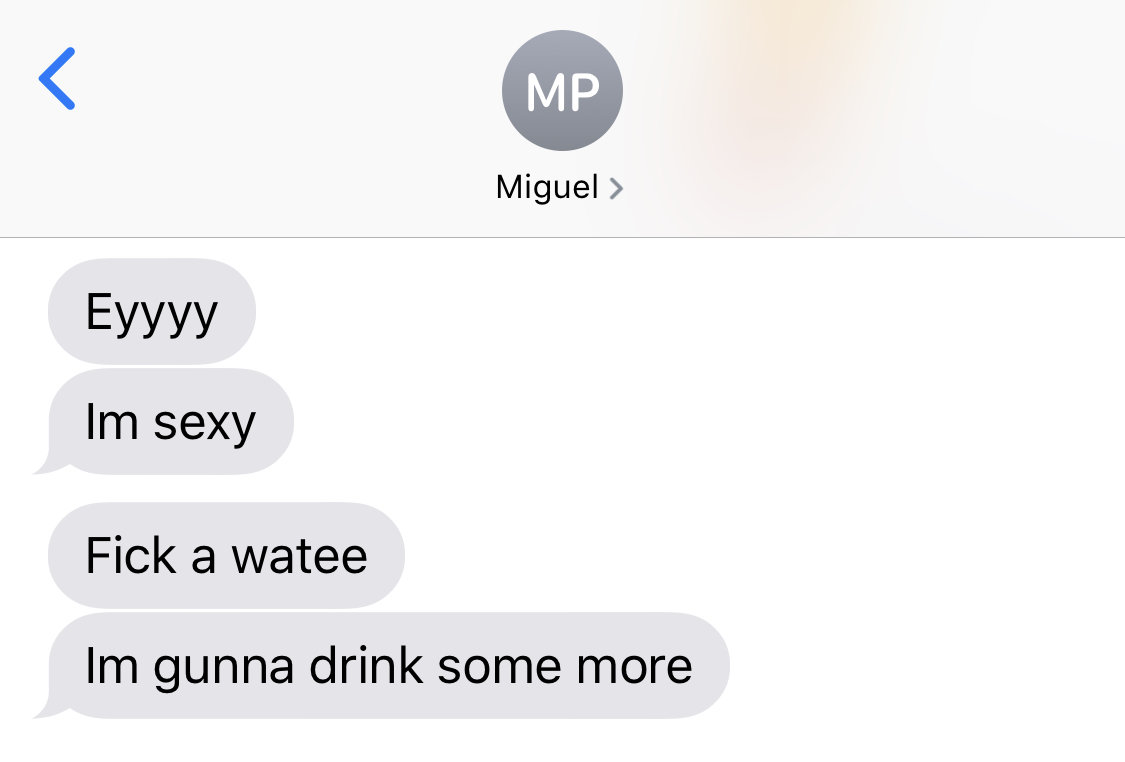This screenshot has width=1125, height=762.
Task: Click the tail of the last message bubble
Action: coord(49,707)
